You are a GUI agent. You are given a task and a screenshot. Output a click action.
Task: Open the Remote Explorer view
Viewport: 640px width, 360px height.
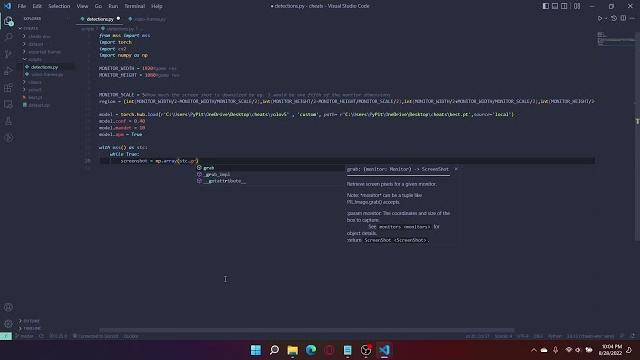(x=8, y=104)
